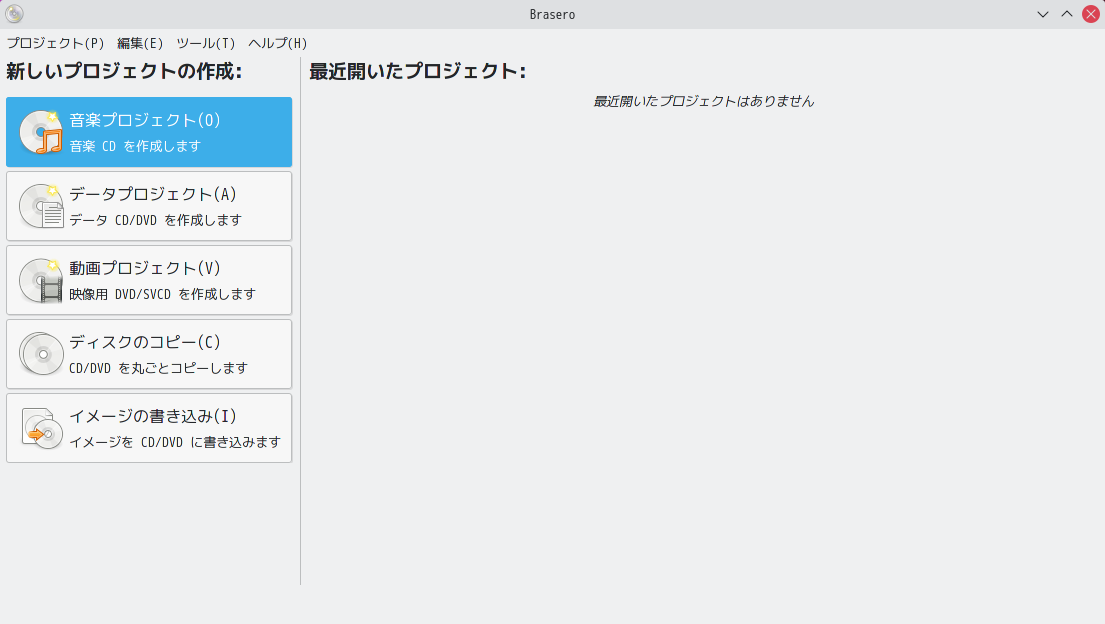Start a 動画プロジェクト(V) video project
Viewport: 1105px width, 624px height.
pyautogui.click(x=149, y=280)
